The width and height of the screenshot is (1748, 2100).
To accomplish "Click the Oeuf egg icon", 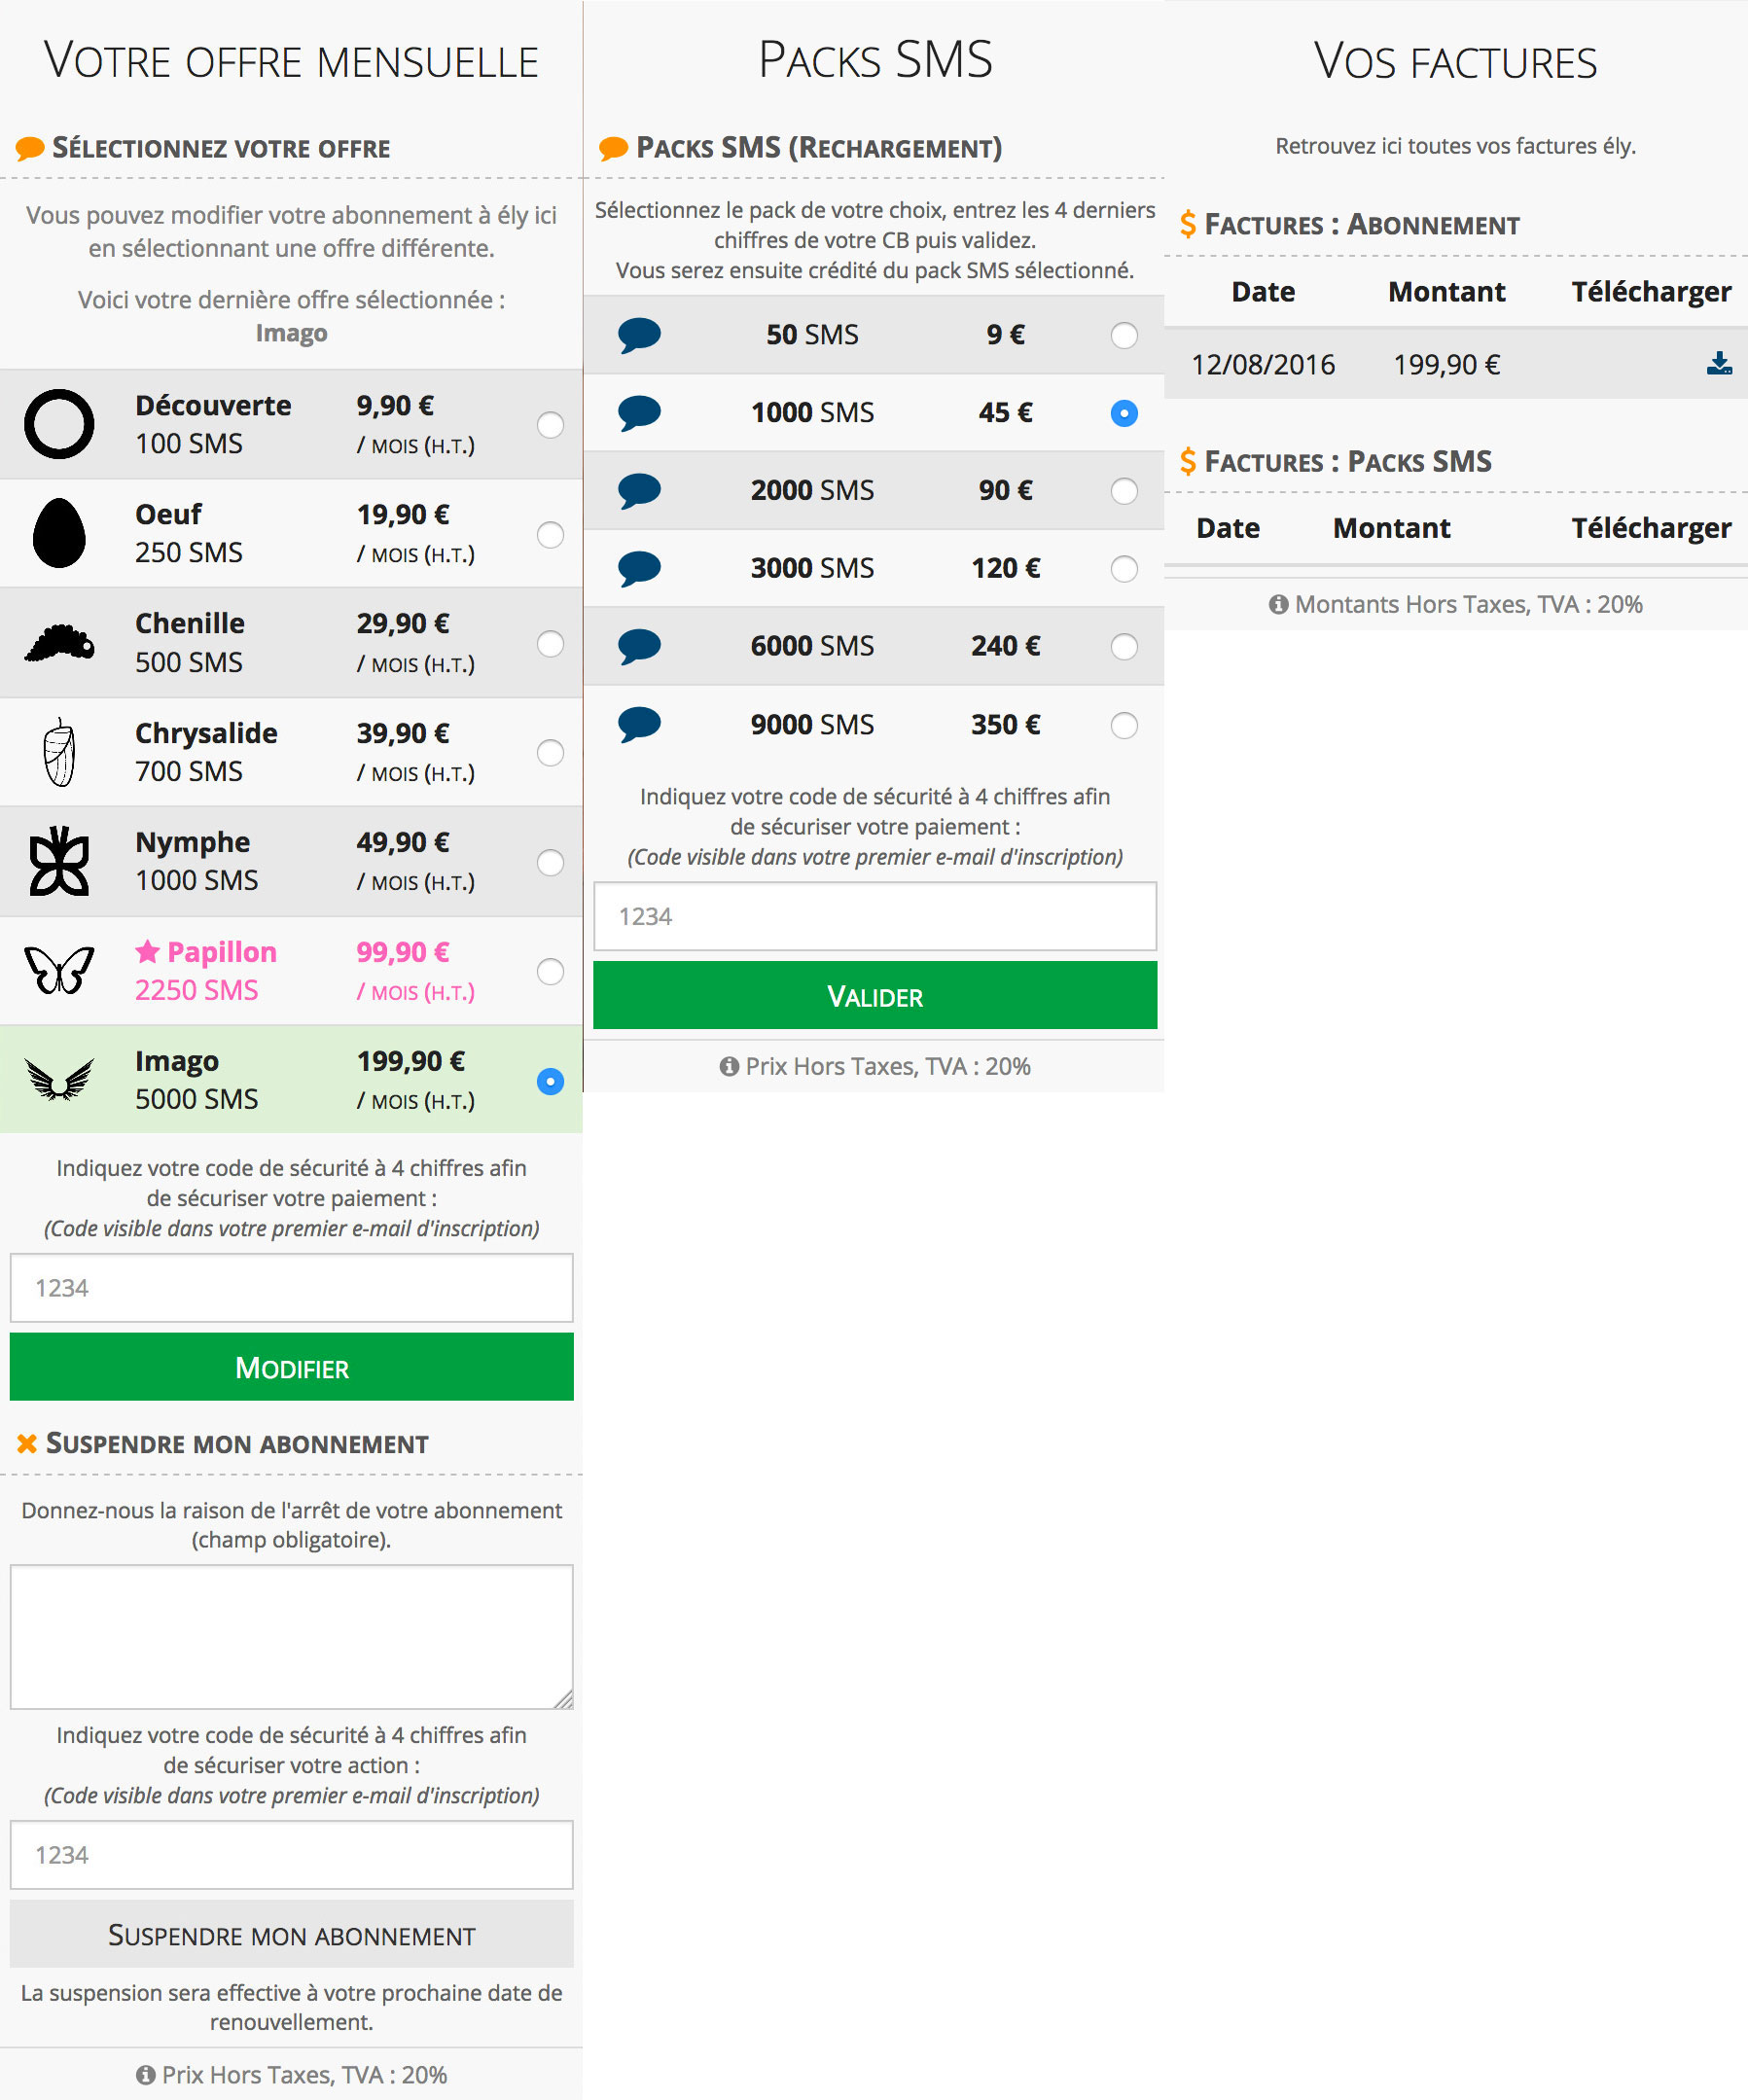I will click(60, 532).
